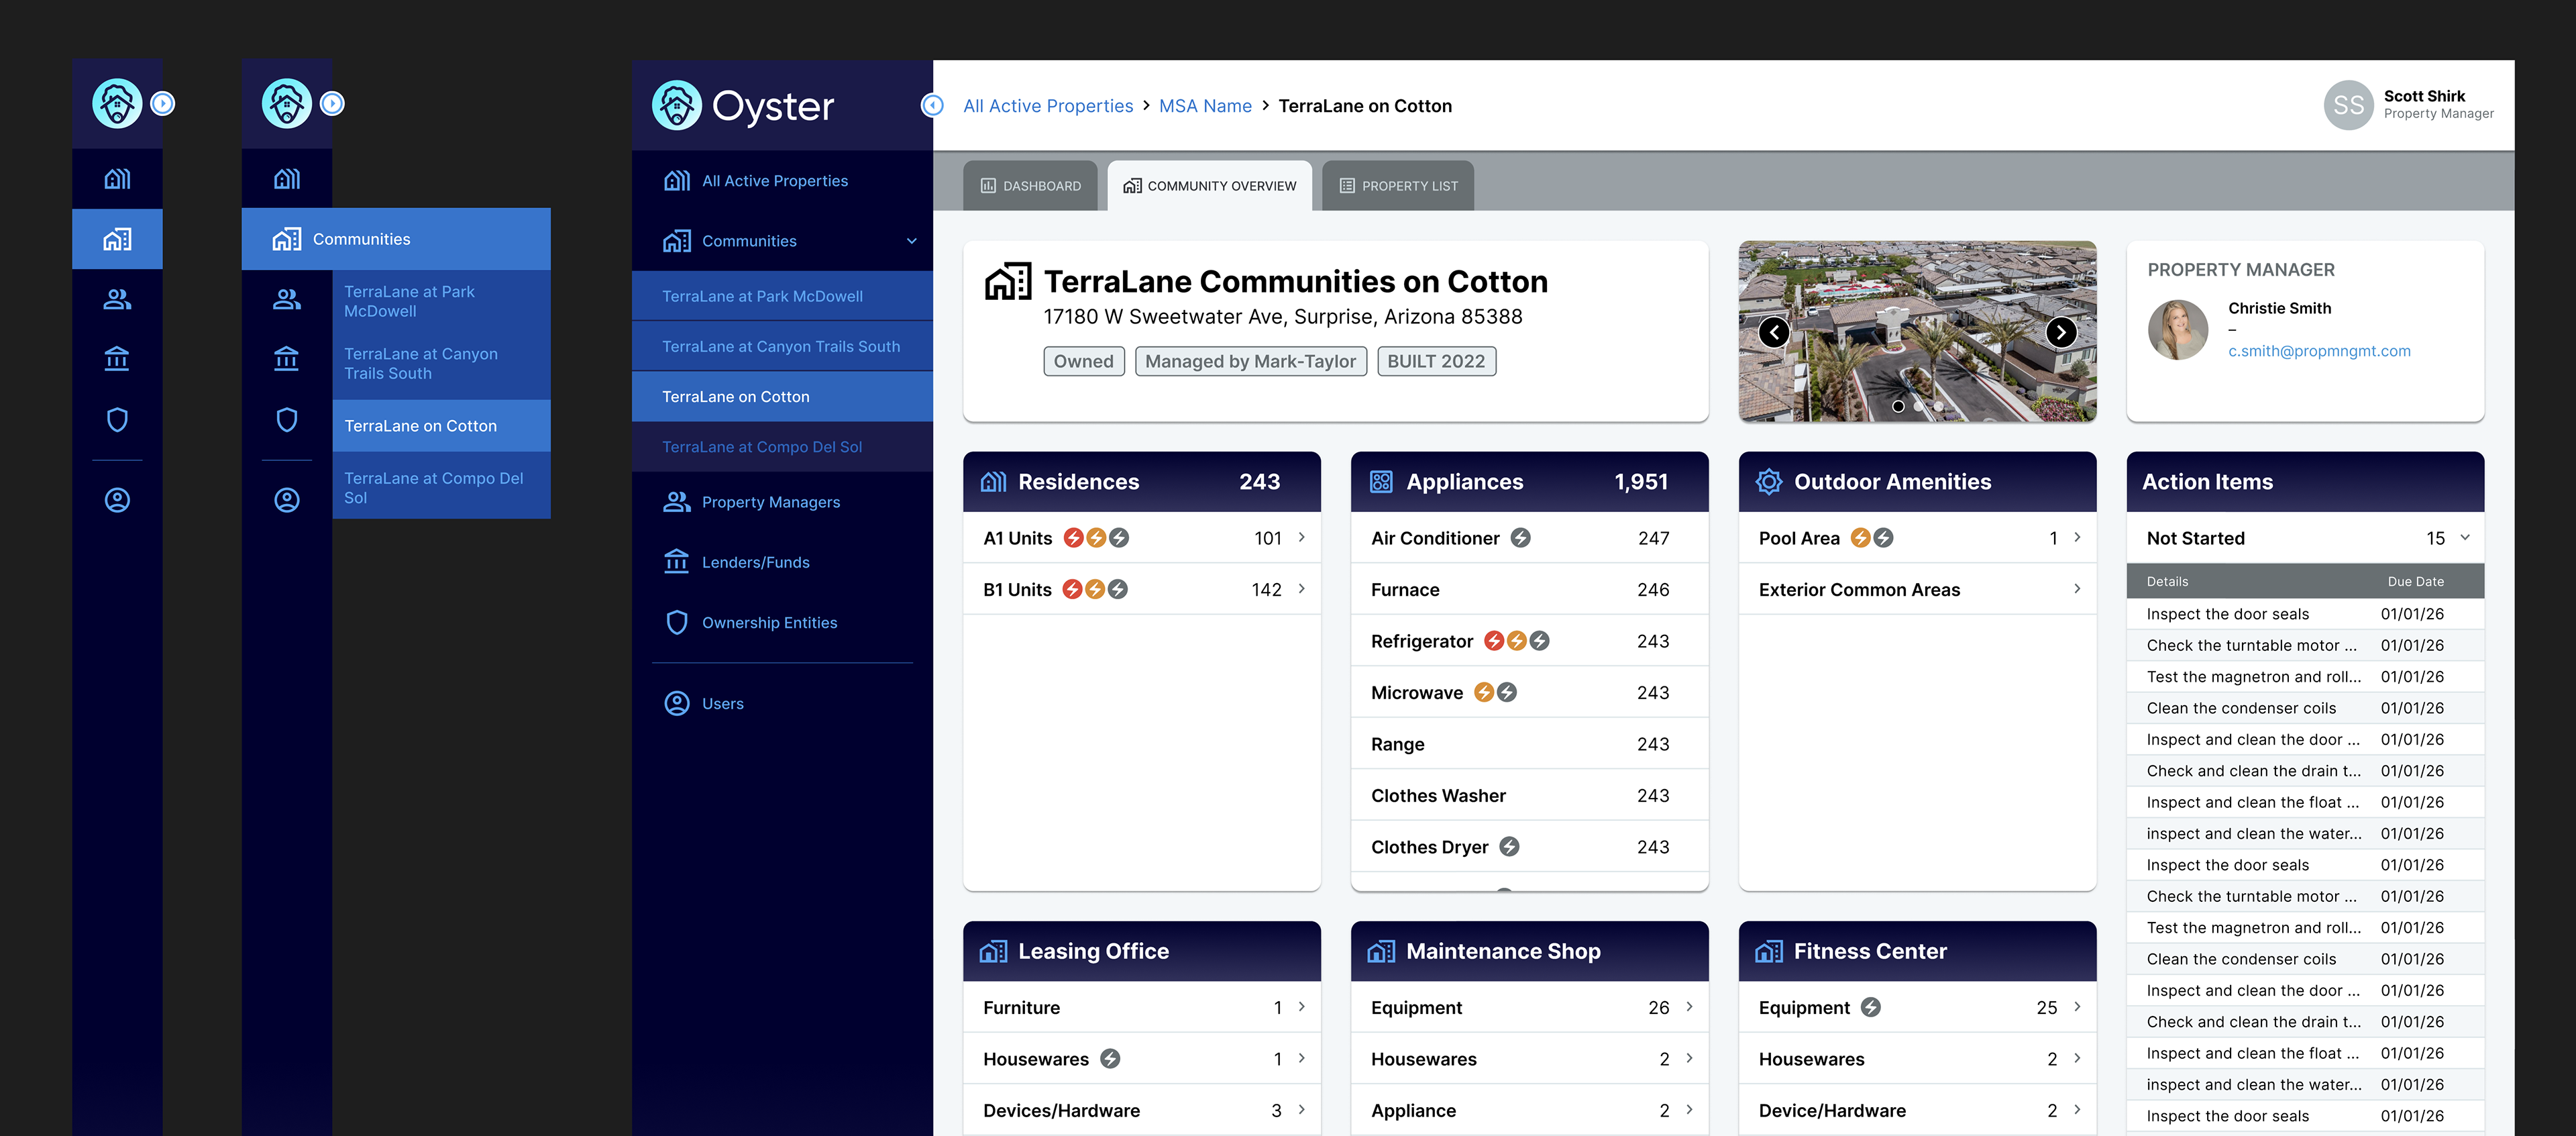Click MSA Name breadcrumb link
2576x1136 pixels.
(1205, 106)
